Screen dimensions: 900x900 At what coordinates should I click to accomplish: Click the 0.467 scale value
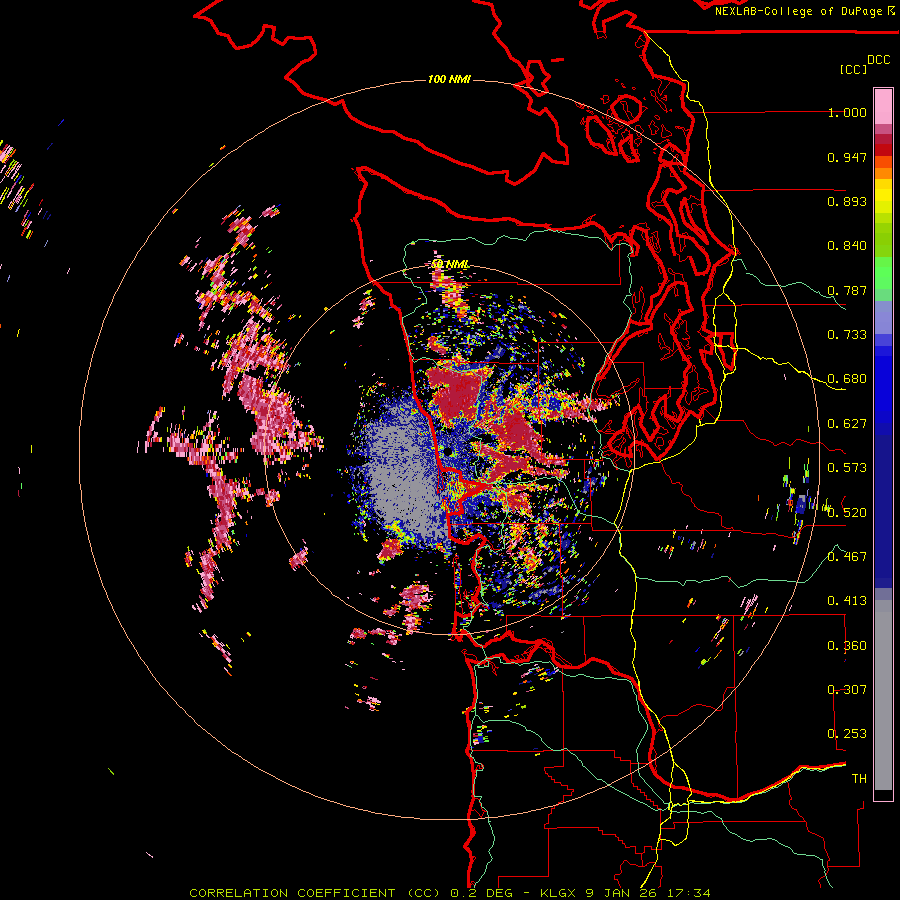coord(847,557)
